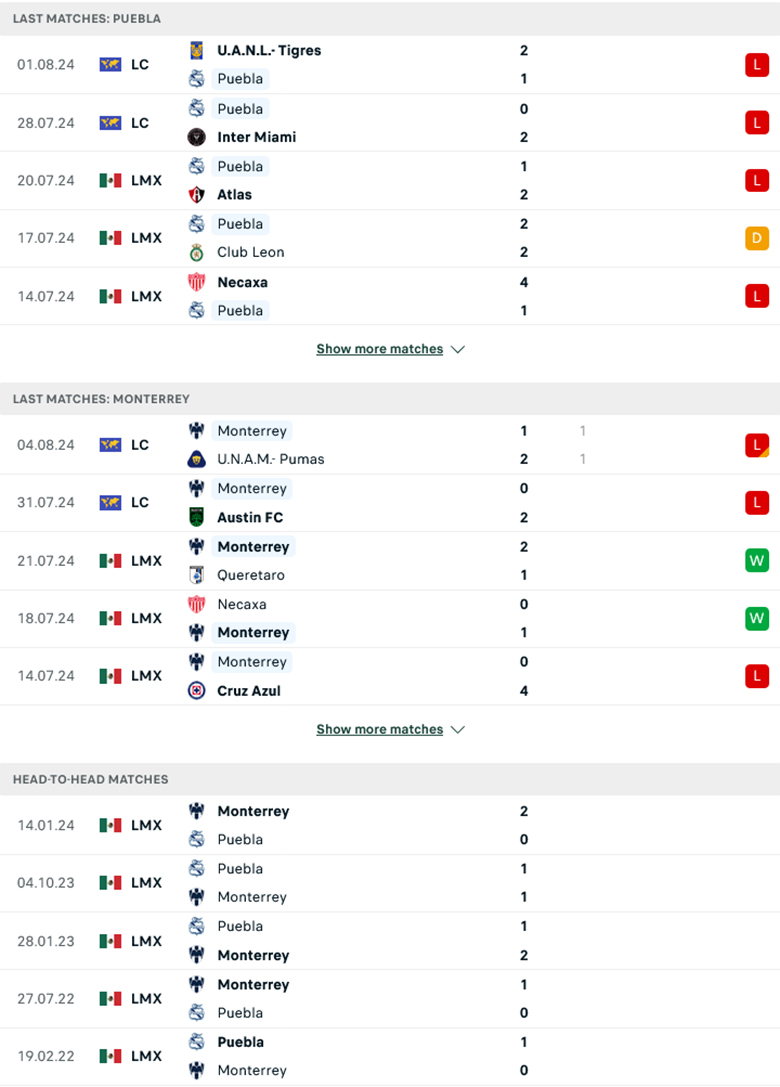Click the Necaxa club crest icon
Screen dimensions: 780x1087
[x=196, y=282]
